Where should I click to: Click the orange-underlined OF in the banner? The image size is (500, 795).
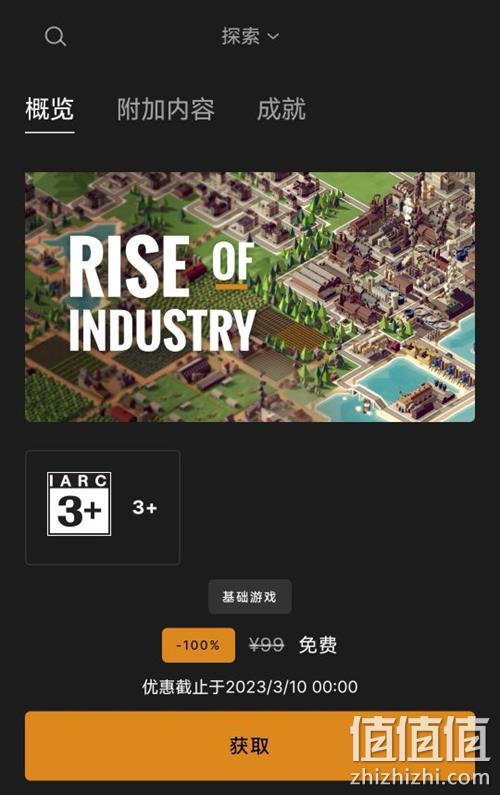click(x=232, y=263)
